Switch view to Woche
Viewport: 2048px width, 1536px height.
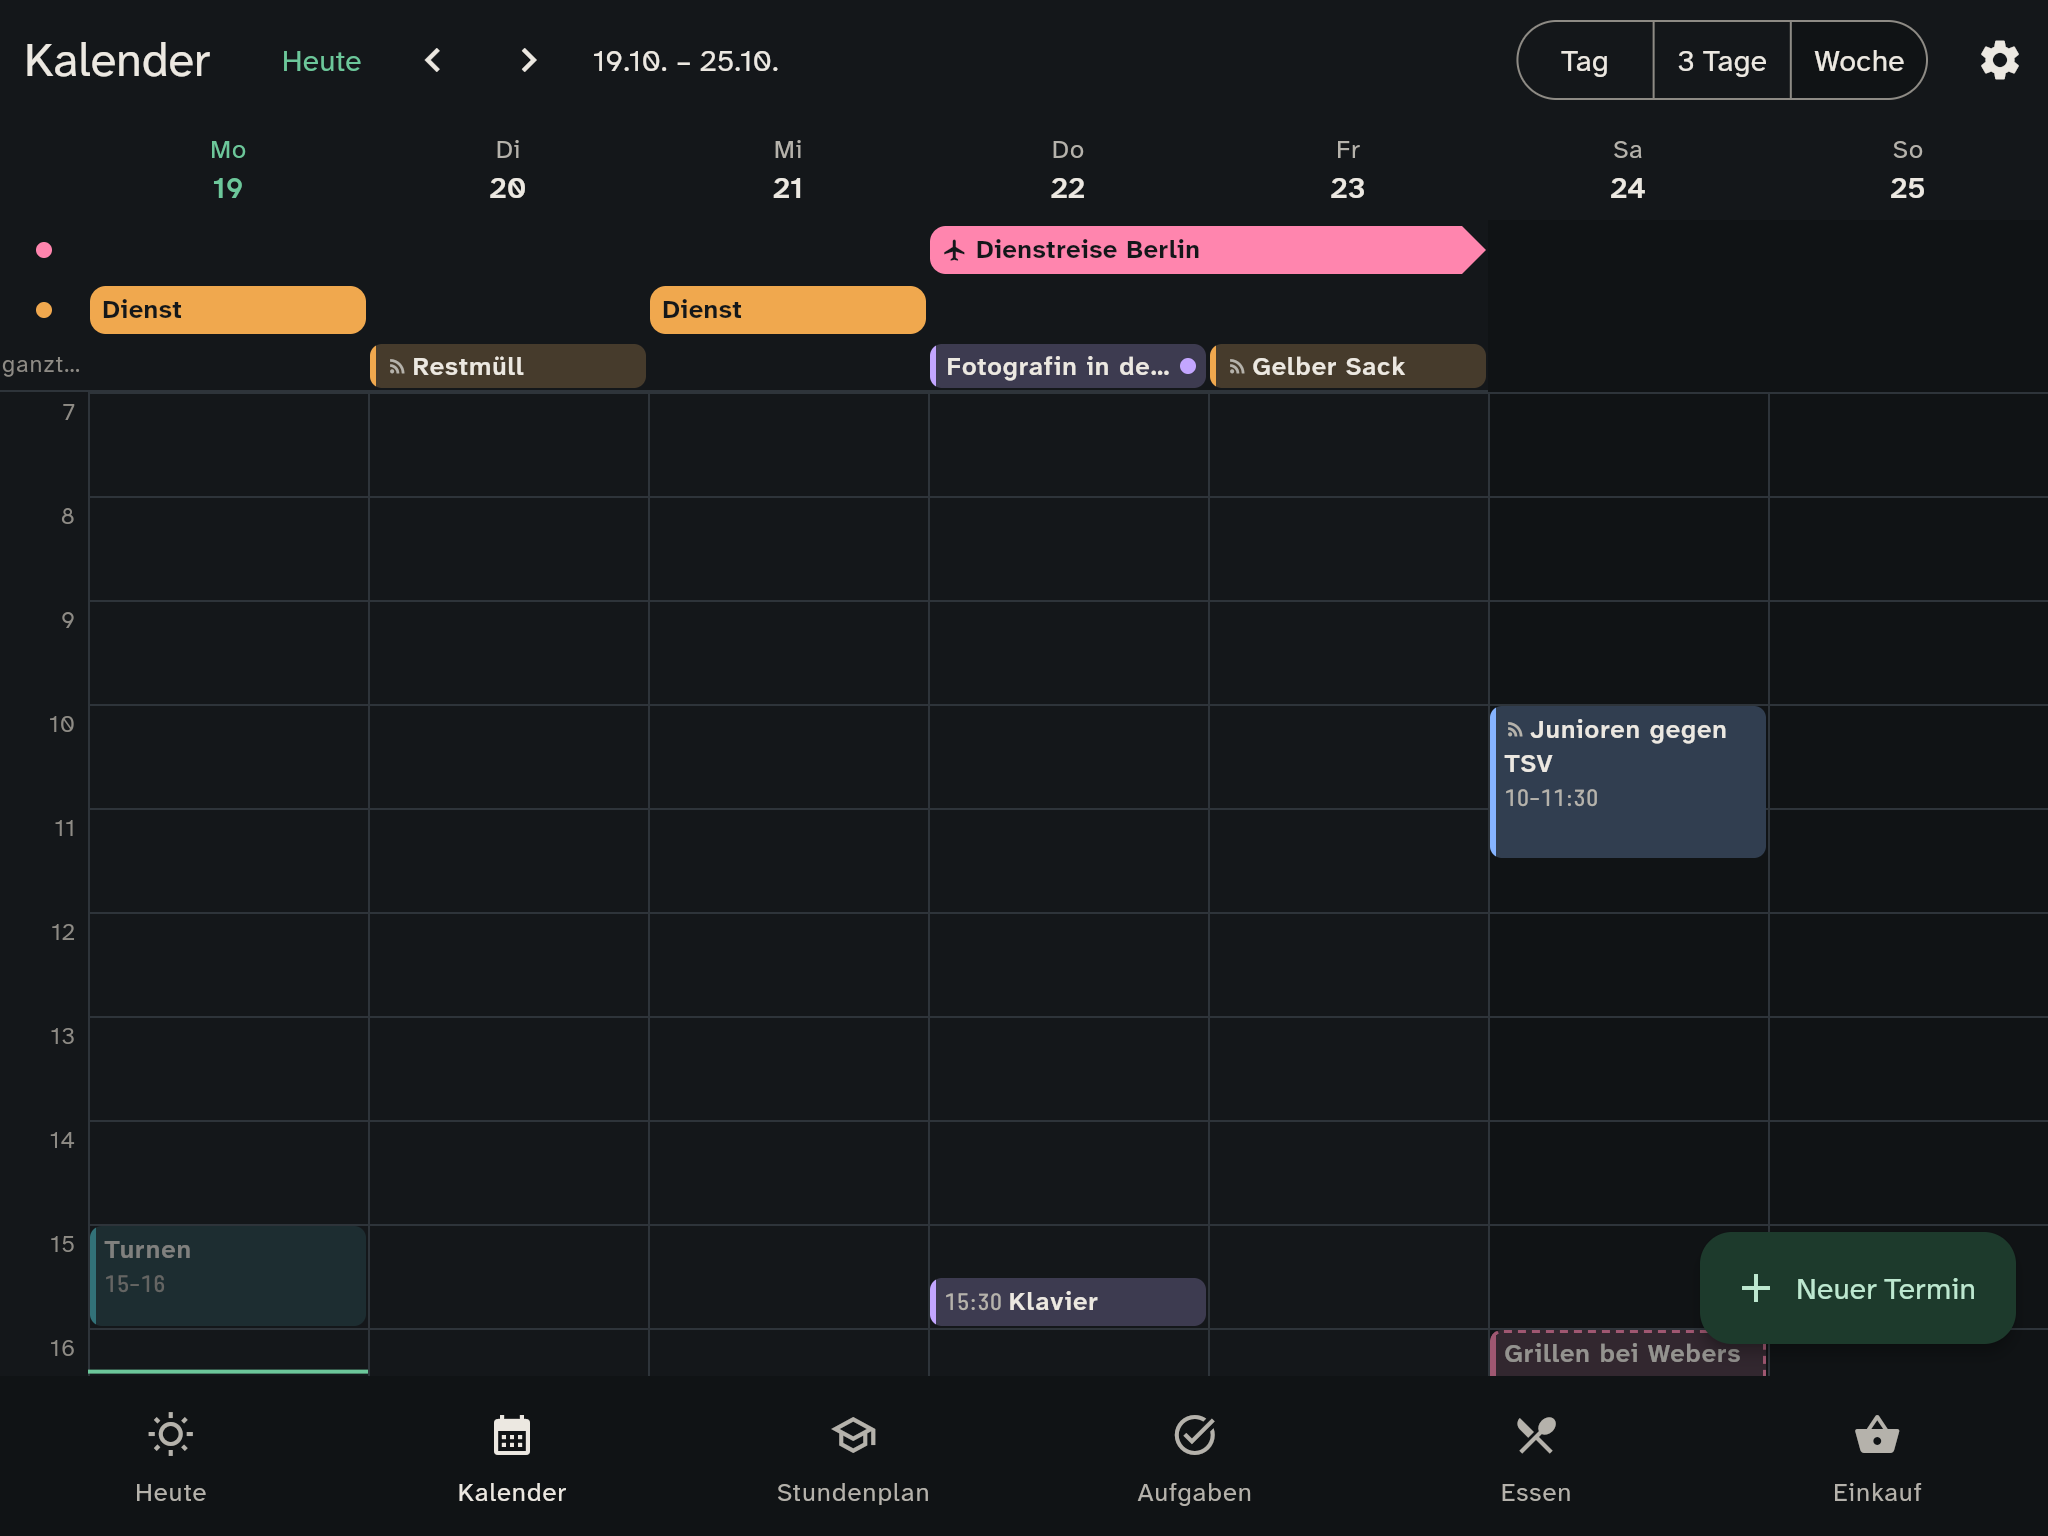point(1859,61)
